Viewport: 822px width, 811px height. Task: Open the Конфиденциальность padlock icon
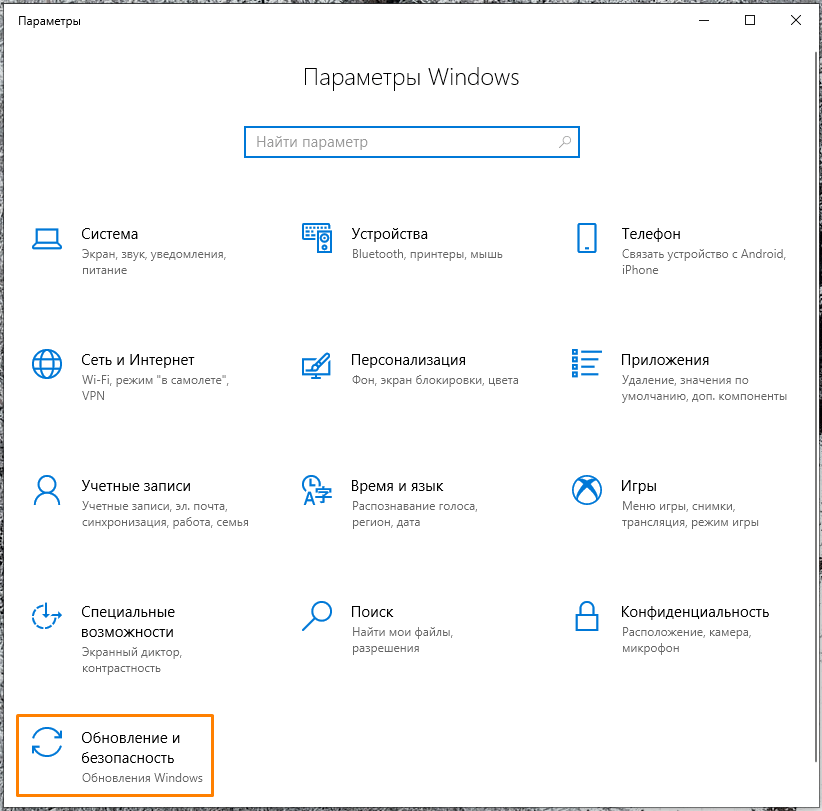click(587, 615)
